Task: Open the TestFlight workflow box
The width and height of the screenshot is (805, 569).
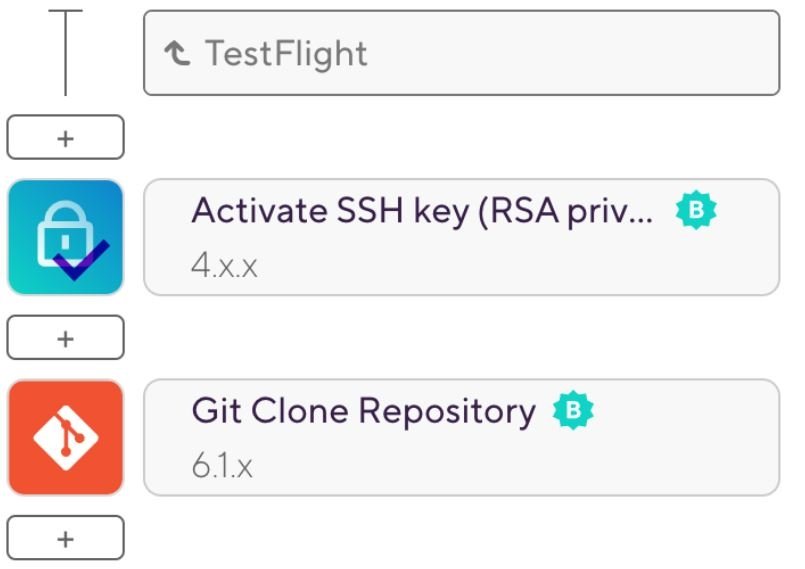Action: (461, 53)
